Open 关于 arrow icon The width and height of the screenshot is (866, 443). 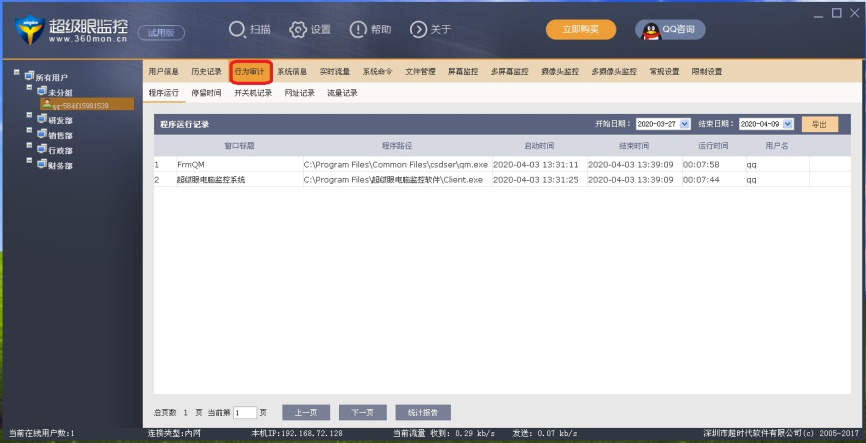pos(418,30)
